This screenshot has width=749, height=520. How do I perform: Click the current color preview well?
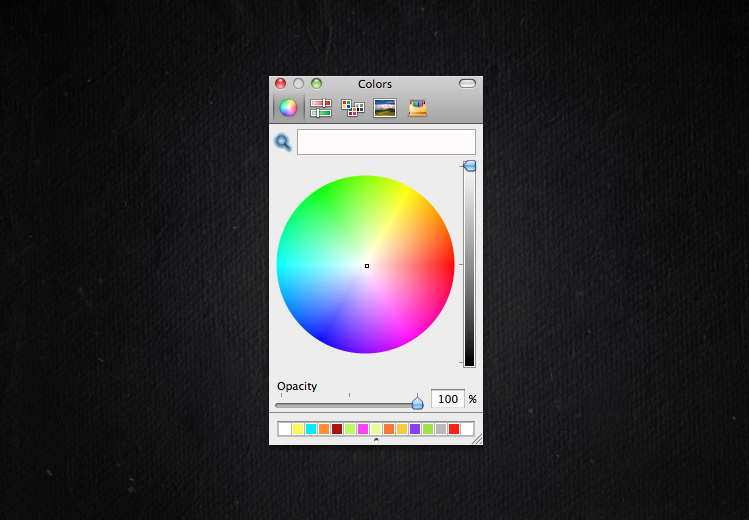(386, 142)
